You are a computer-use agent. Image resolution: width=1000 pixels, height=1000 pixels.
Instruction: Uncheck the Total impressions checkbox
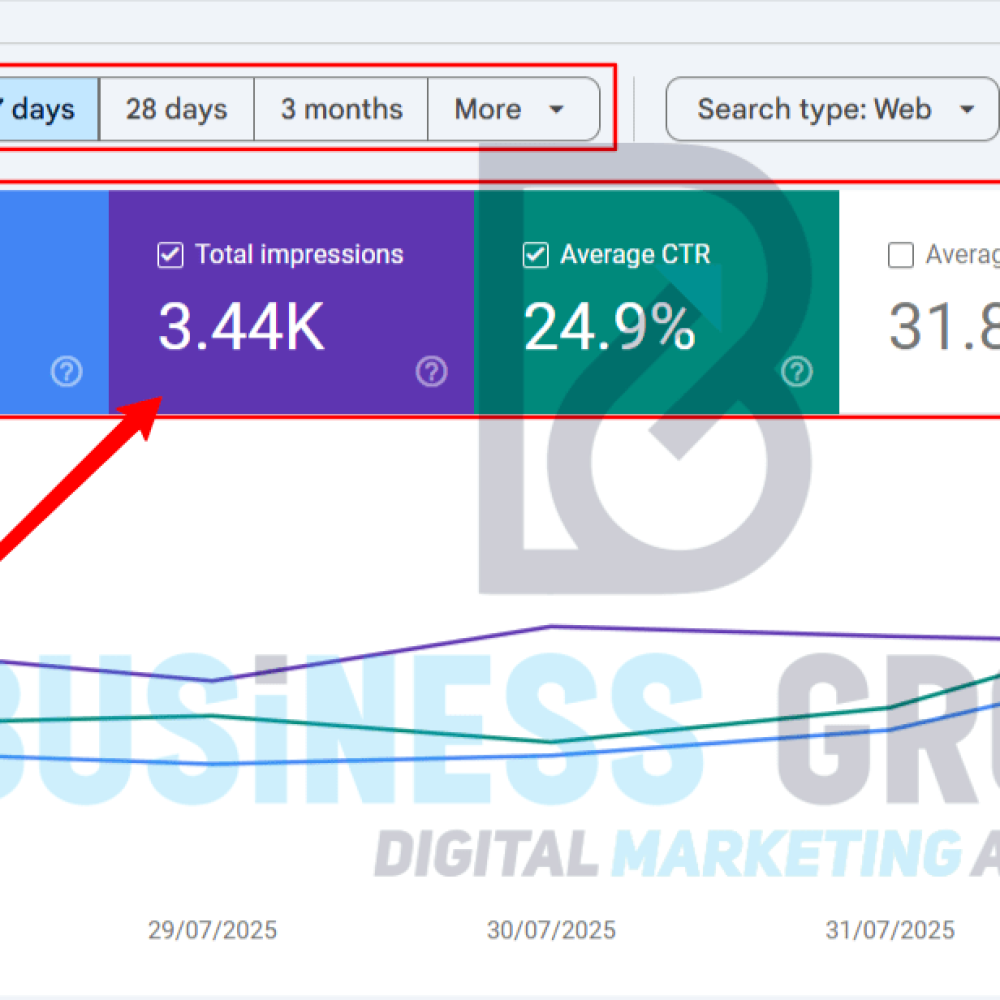pos(170,255)
